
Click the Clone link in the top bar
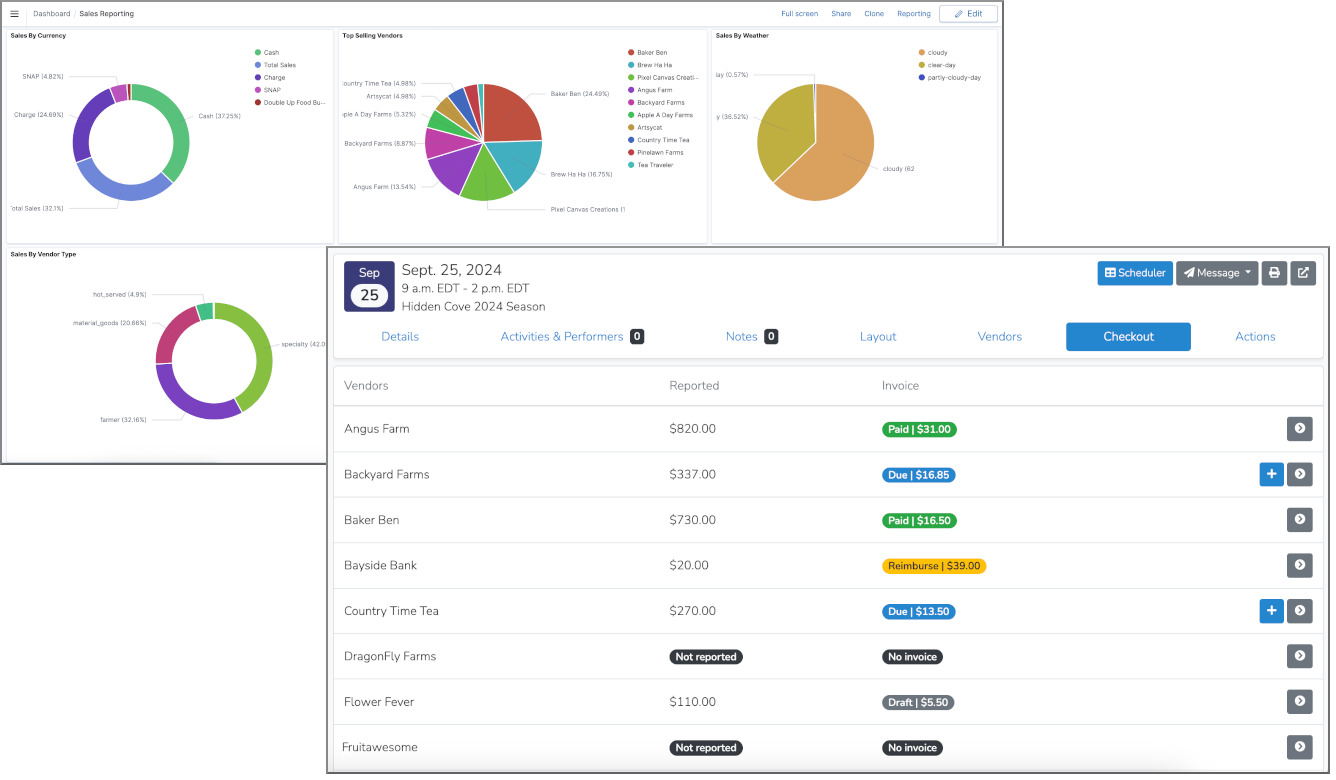click(x=873, y=13)
